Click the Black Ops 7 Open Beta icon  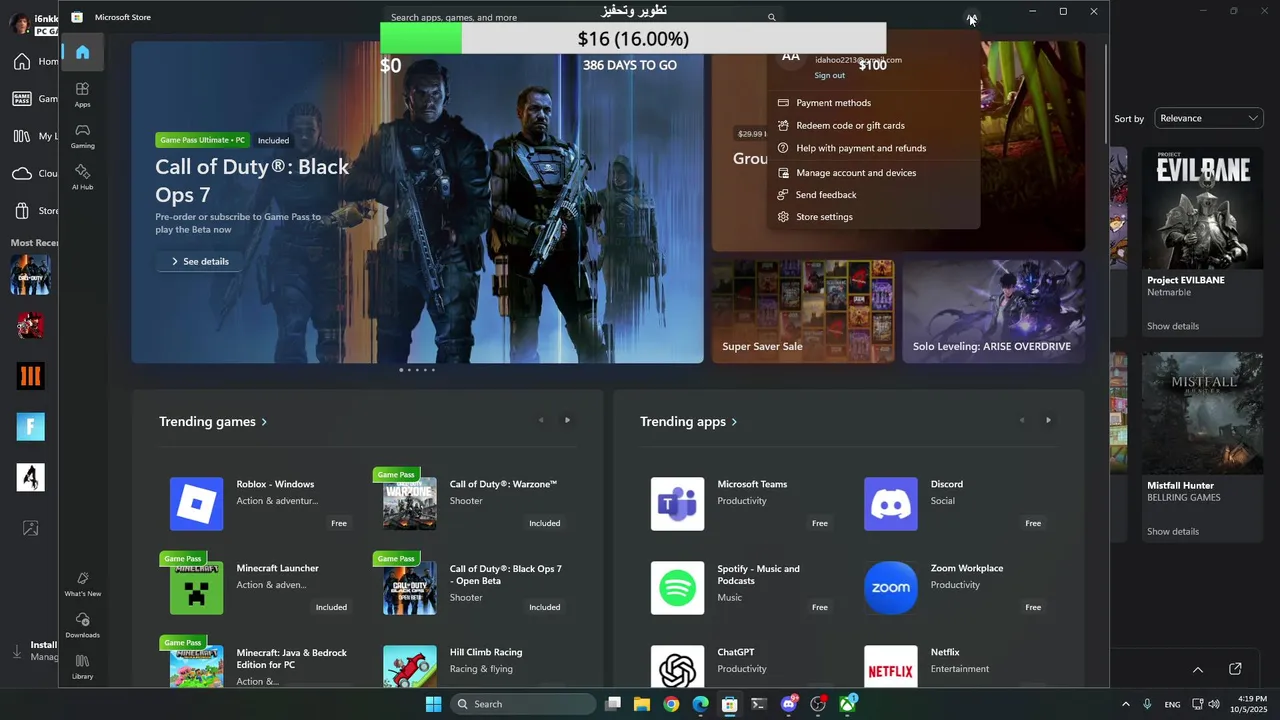tap(410, 587)
